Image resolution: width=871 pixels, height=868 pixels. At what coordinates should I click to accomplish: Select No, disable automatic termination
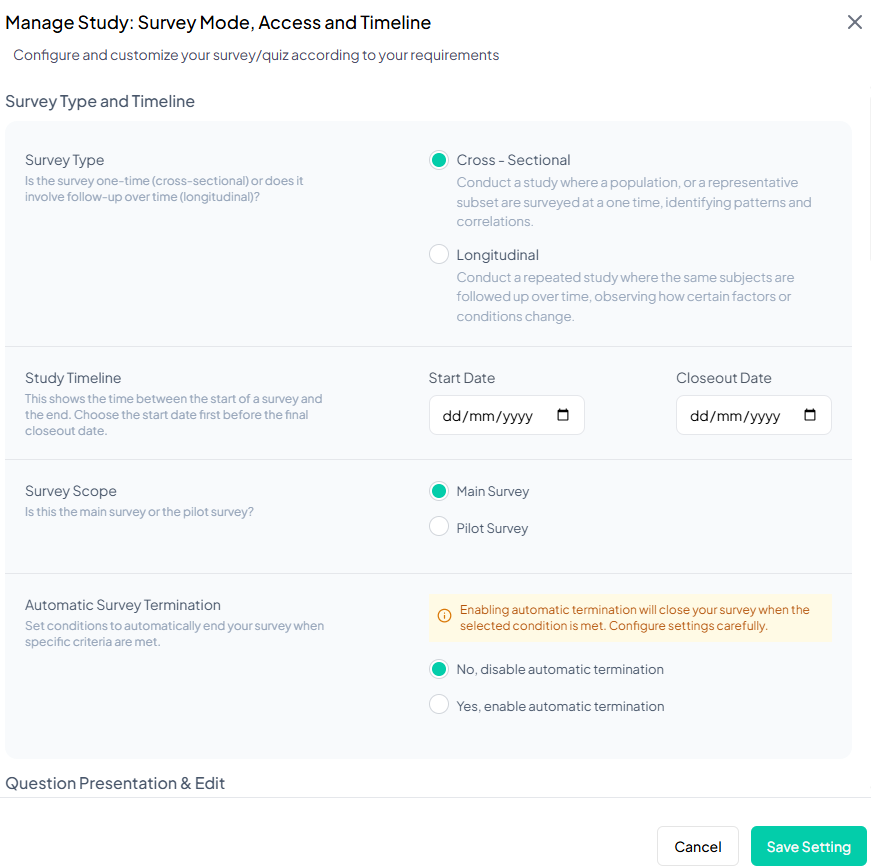click(x=438, y=669)
